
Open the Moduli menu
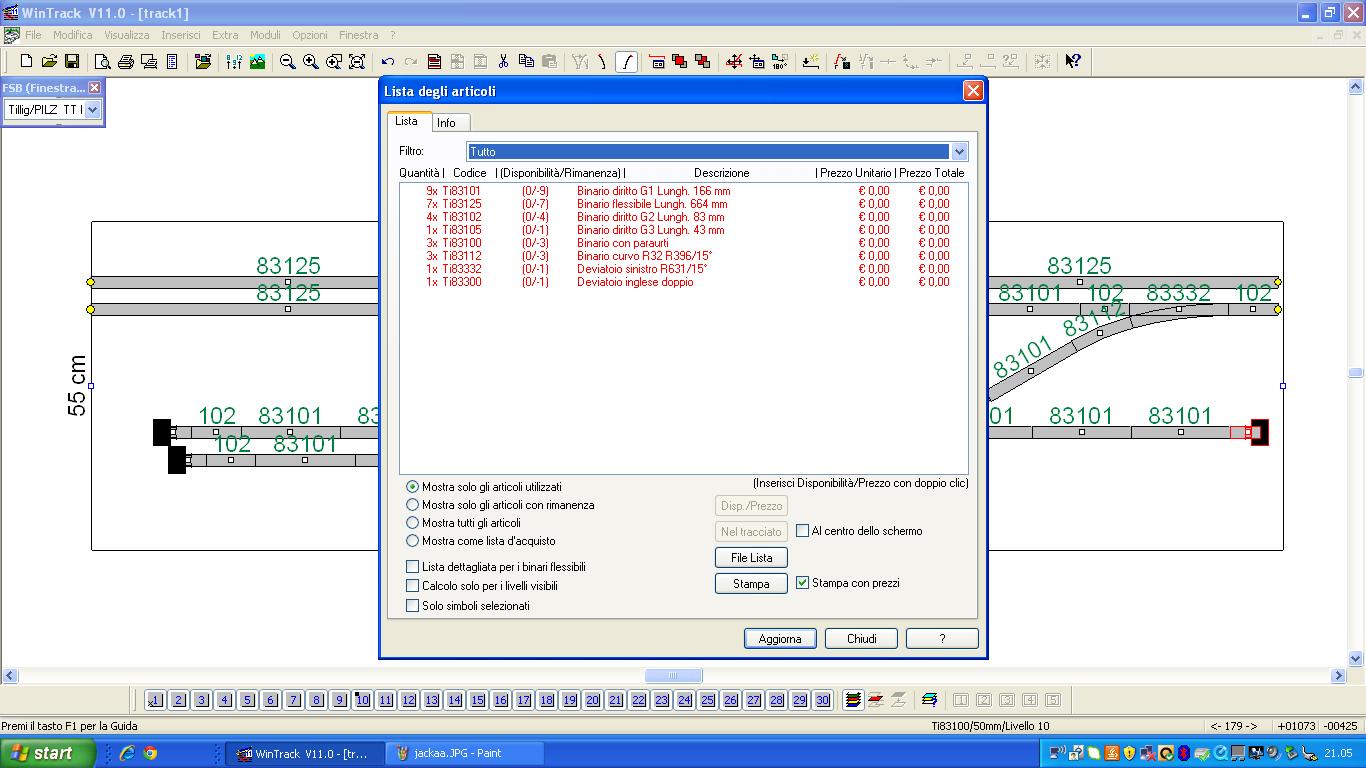pyautogui.click(x=265, y=35)
